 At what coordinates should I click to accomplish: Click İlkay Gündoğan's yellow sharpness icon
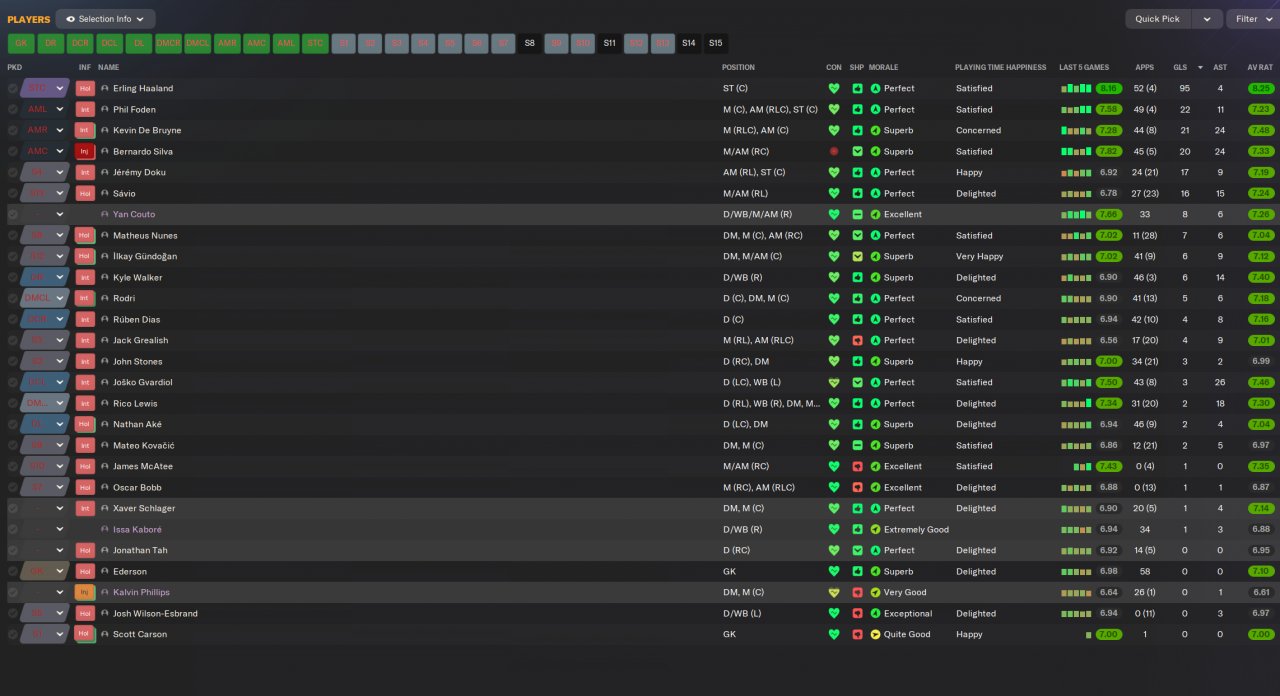click(x=857, y=256)
